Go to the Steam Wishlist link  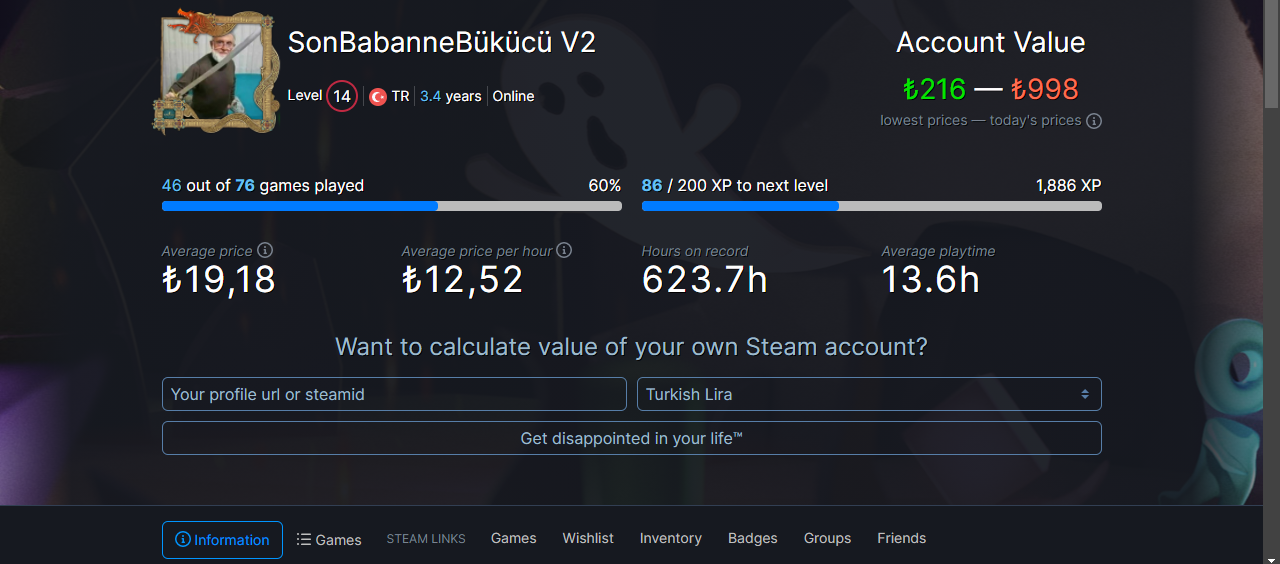click(588, 538)
